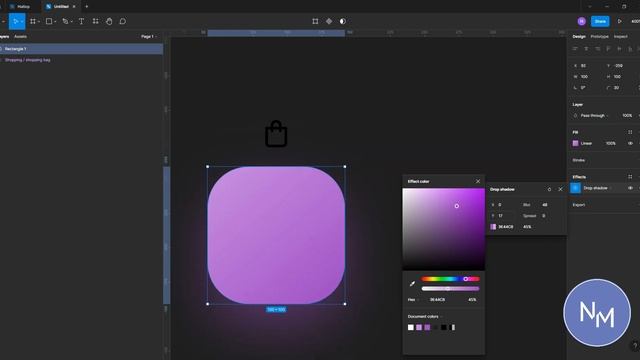Close the Drop shadow popup
The height and width of the screenshot is (360, 640).
tap(560, 189)
